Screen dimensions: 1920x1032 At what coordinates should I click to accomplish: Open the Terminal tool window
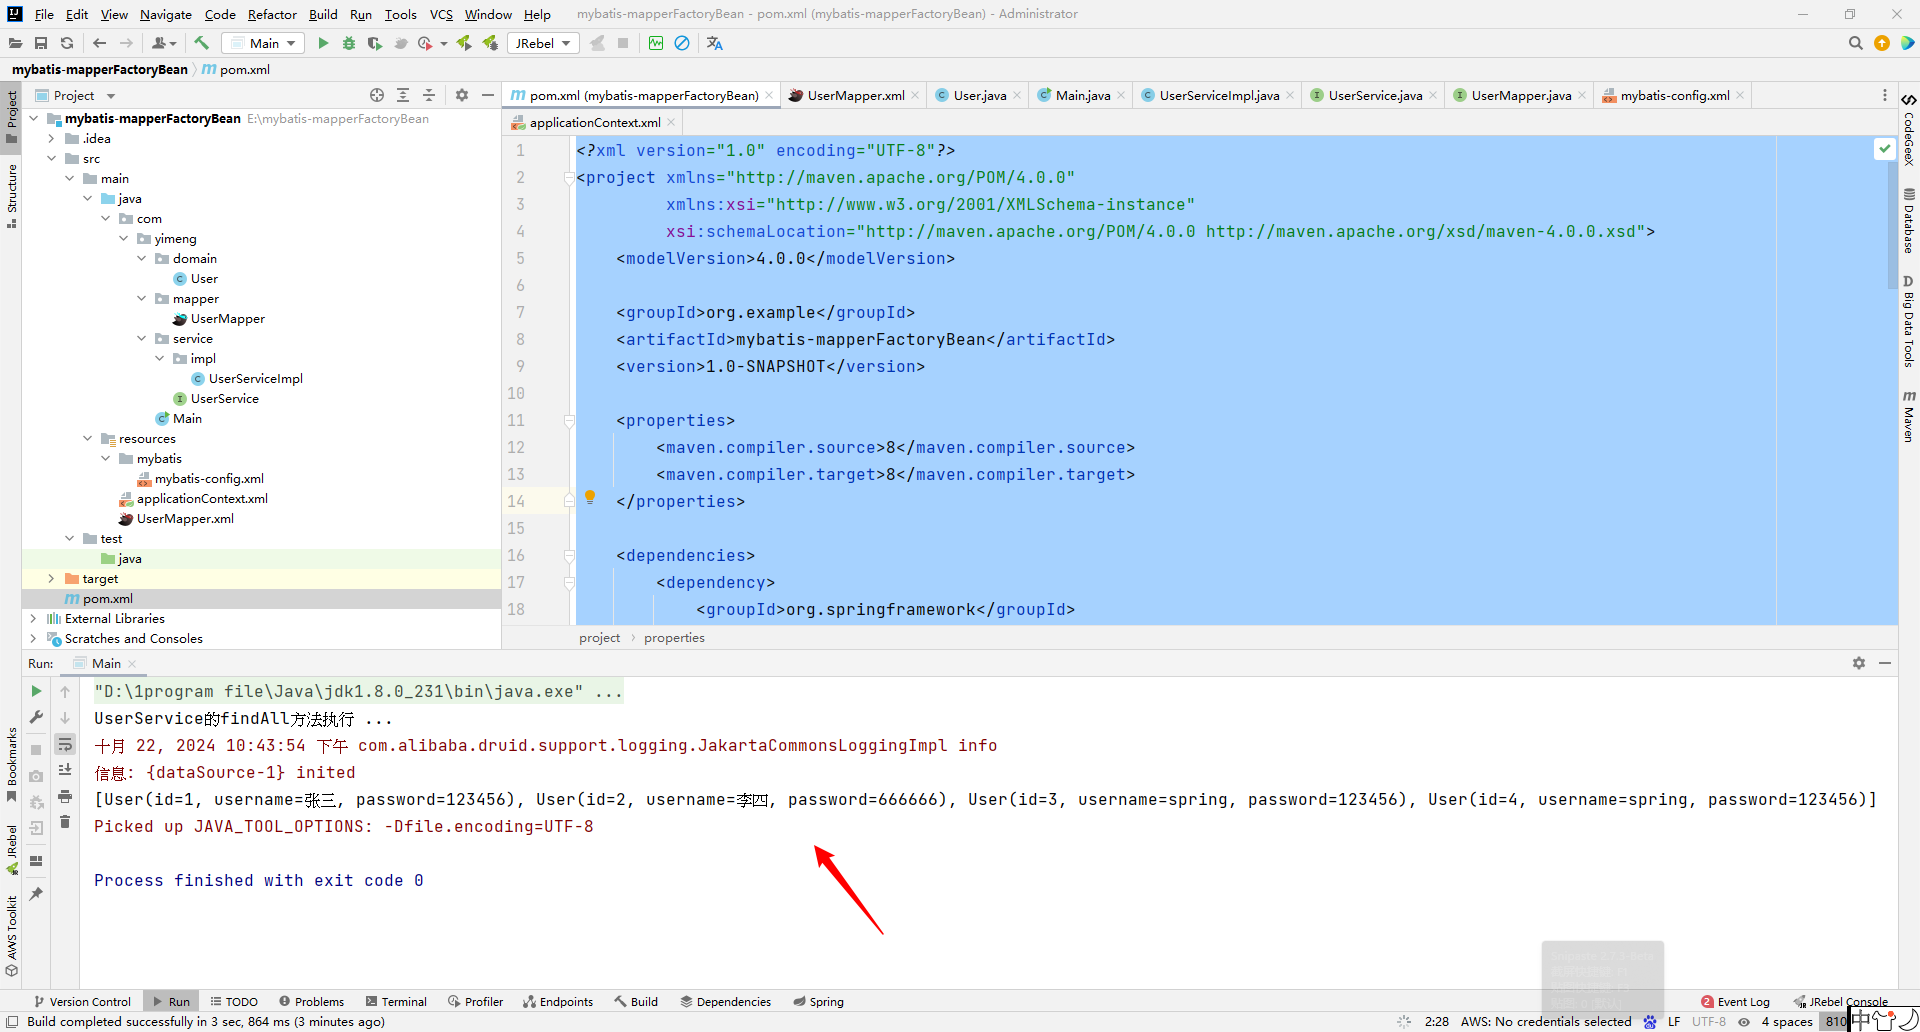396,1001
